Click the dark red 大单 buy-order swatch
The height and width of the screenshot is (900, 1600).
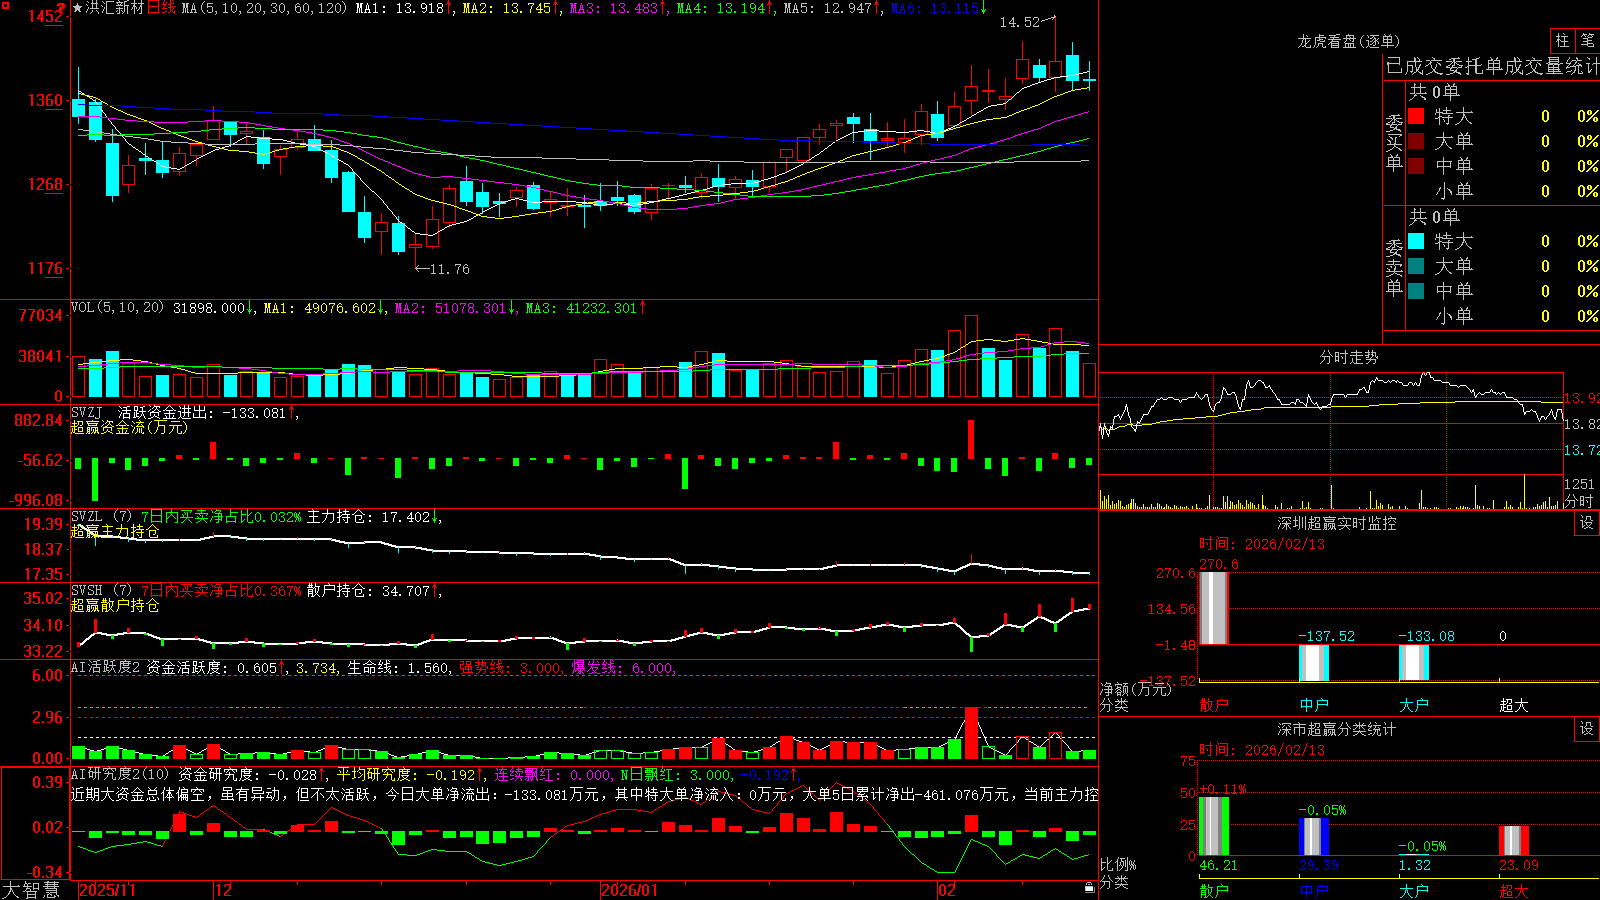pyautogui.click(x=1416, y=141)
